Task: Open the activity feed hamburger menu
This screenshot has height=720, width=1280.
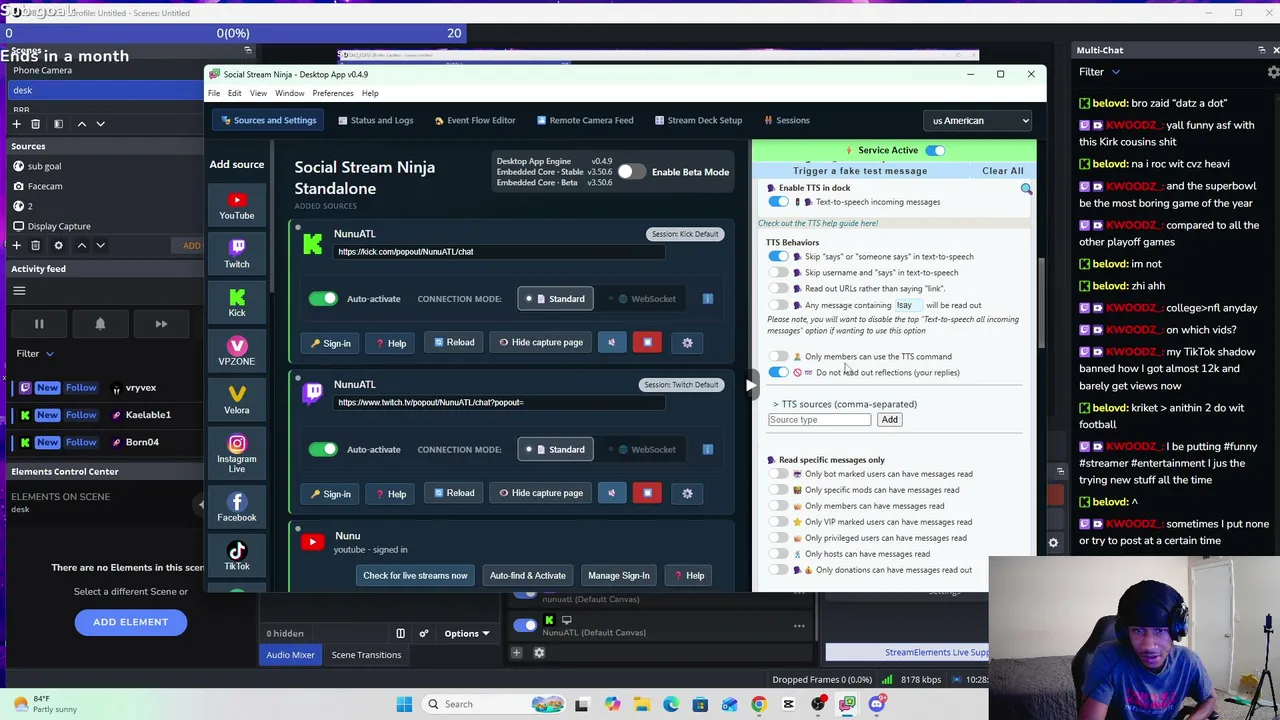Action: (x=19, y=291)
